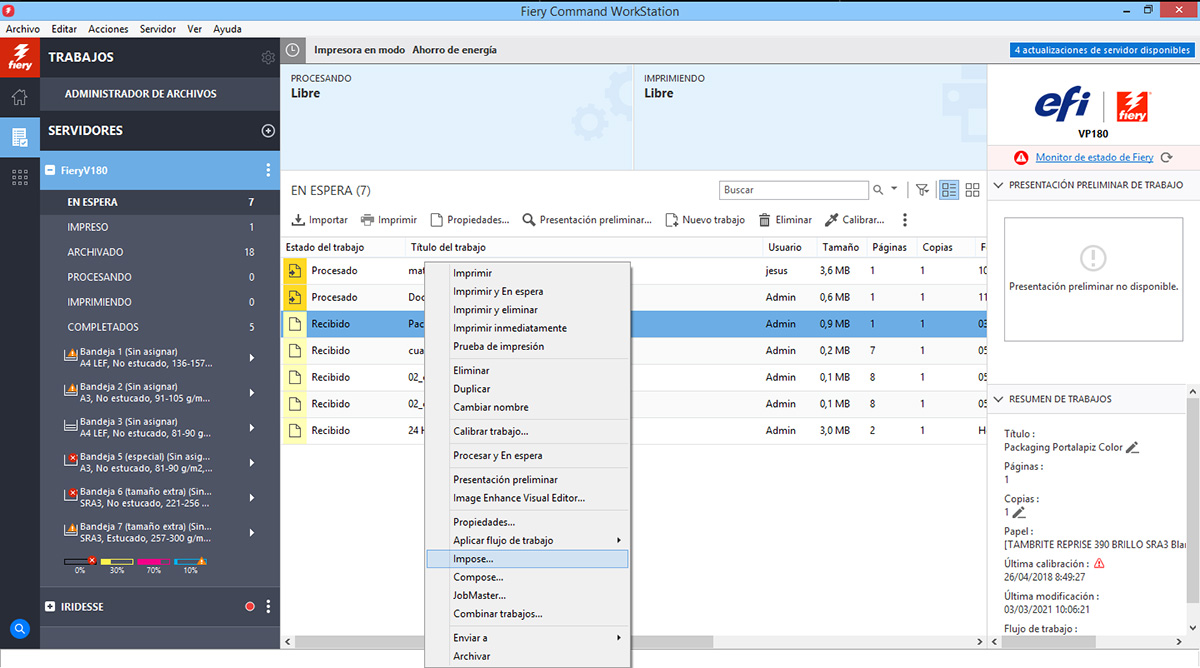Open the apps grid icon in sidebar
1200x668 pixels.
pyautogui.click(x=19, y=177)
